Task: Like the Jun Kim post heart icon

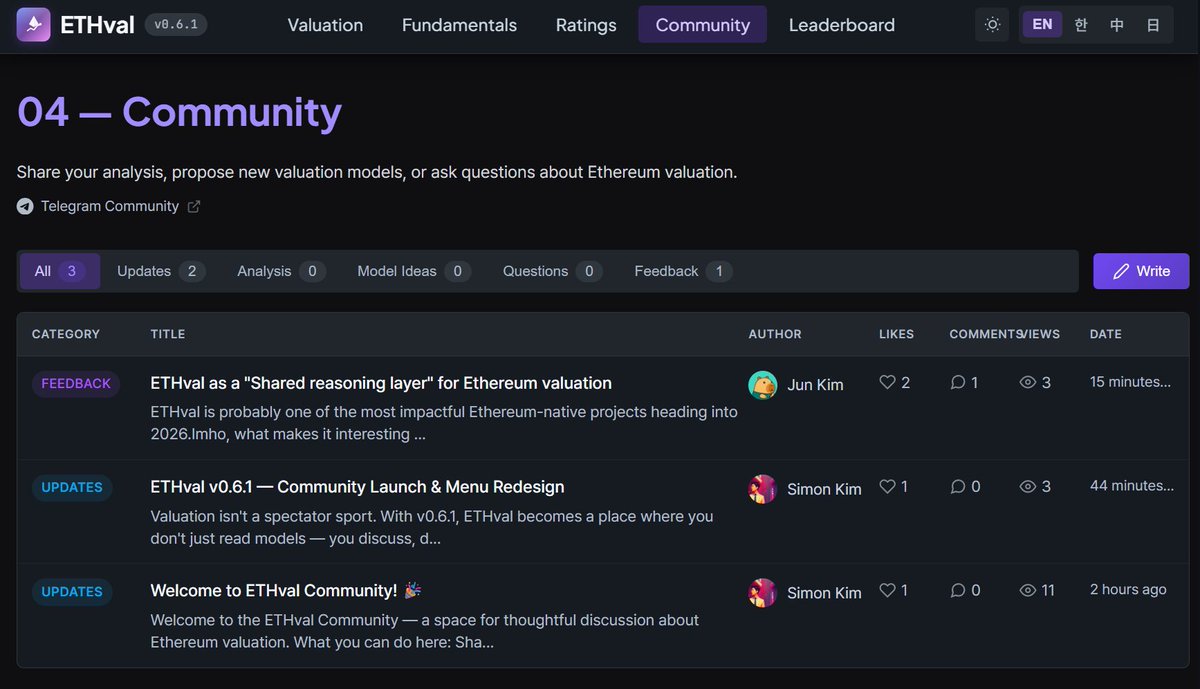Action: (887, 382)
